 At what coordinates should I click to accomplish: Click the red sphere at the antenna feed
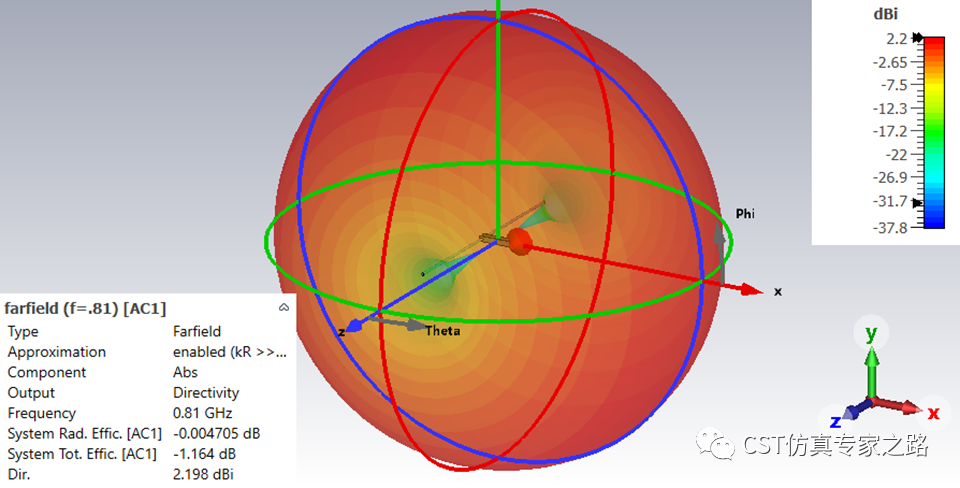[x=519, y=241]
